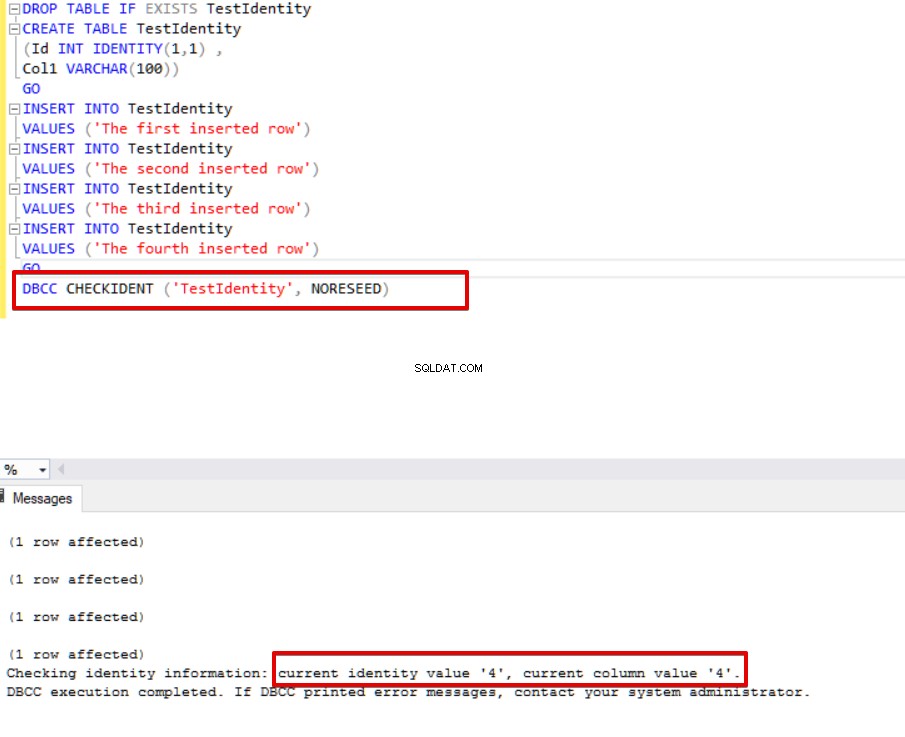Click the DBCC CHECKIDENT statement line
905x737 pixels.
click(205, 289)
